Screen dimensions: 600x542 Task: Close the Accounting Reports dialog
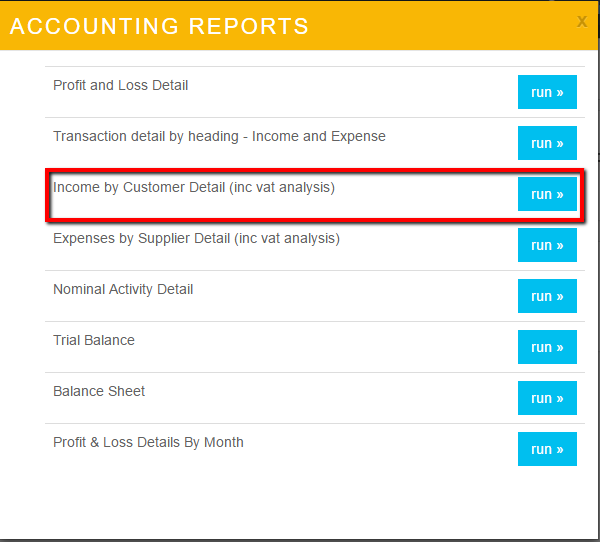tap(582, 21)
